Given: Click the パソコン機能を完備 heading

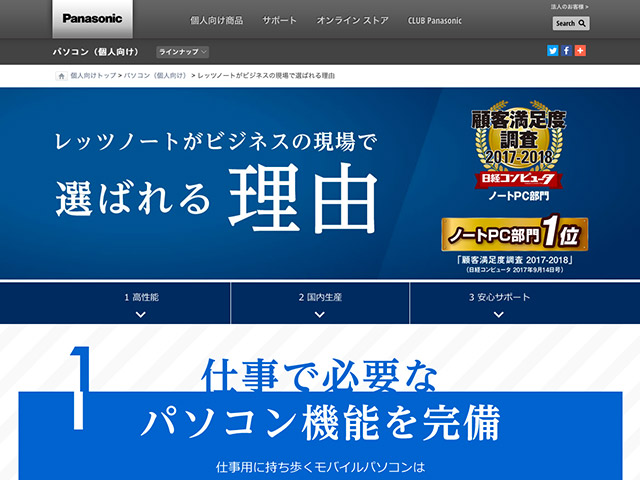Looking at the screenshot, I should coord(320,422).
